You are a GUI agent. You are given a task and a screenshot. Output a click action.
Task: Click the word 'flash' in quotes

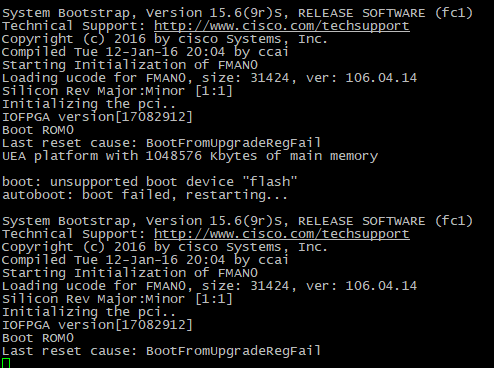pos(270,182)
